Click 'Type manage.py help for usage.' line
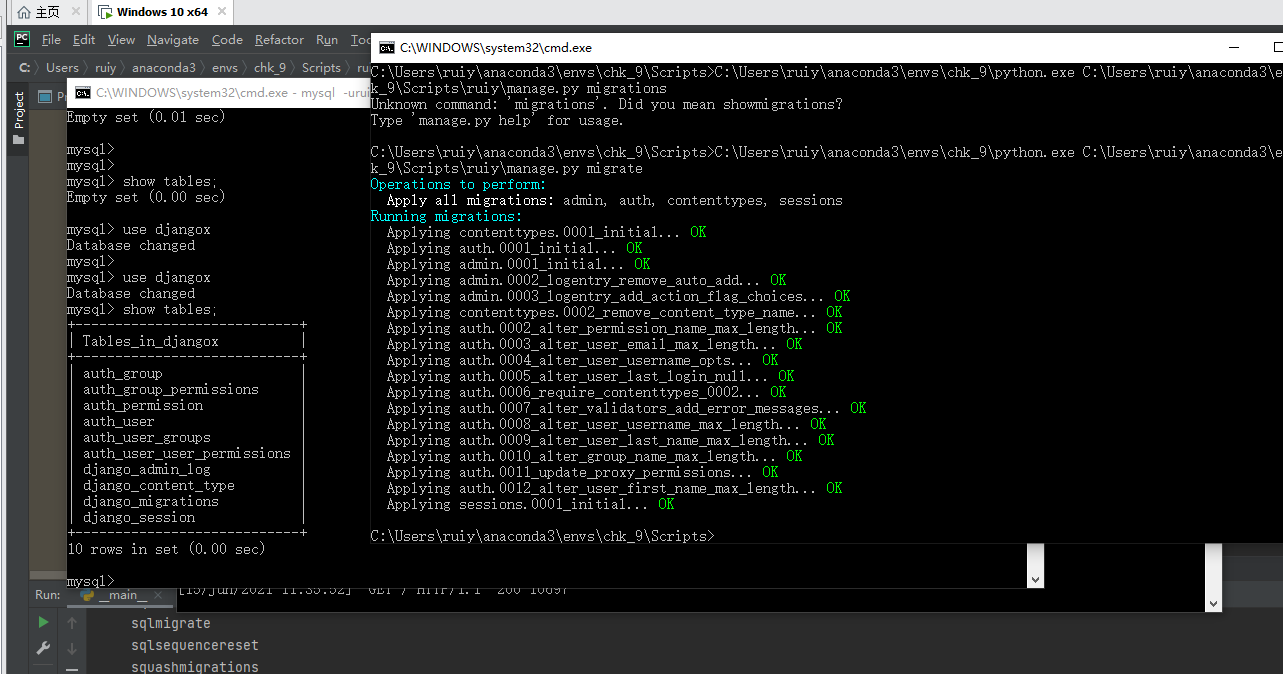The image size is (1283, 674). (x=496, y=120)
